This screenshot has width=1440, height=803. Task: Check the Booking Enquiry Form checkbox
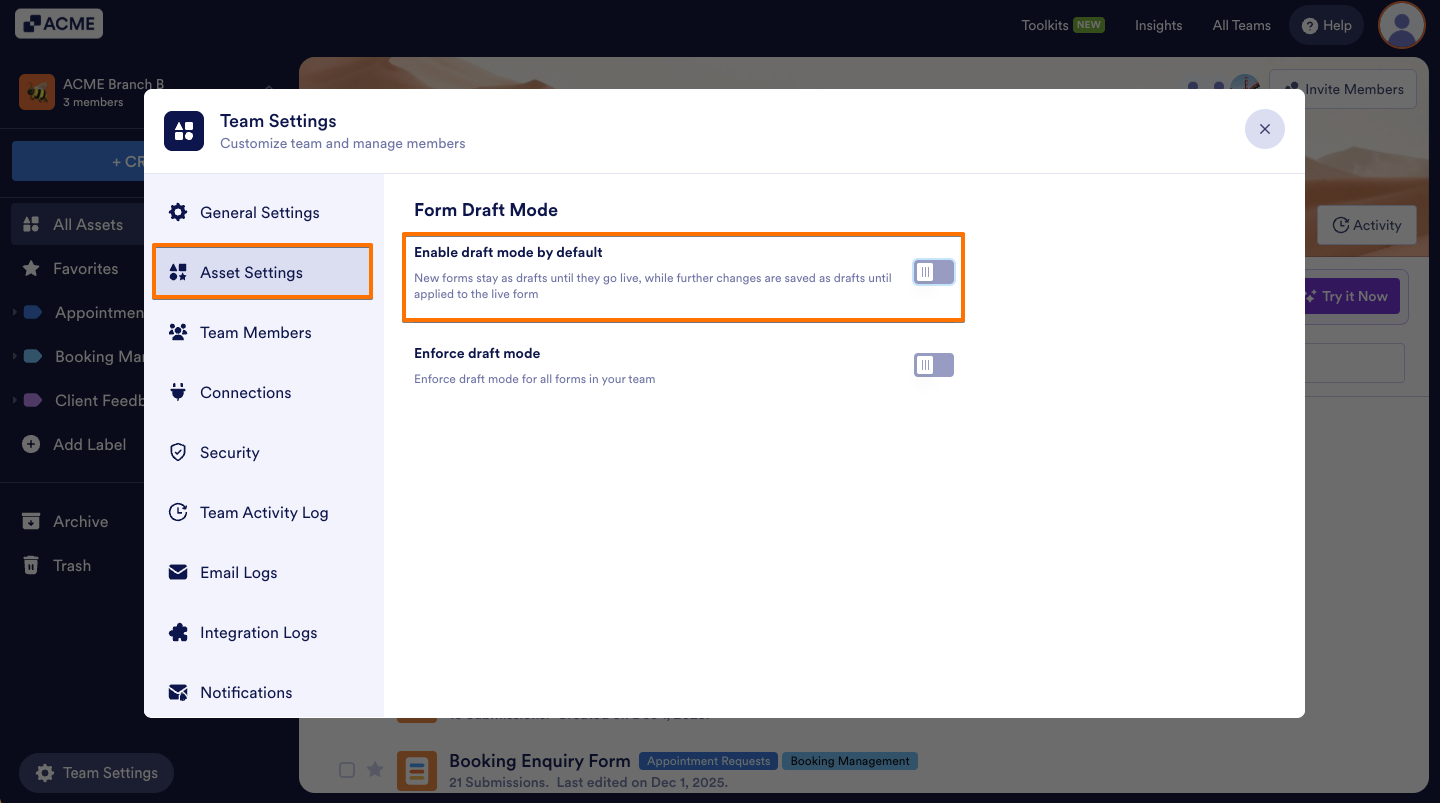[x=346, y=770]
